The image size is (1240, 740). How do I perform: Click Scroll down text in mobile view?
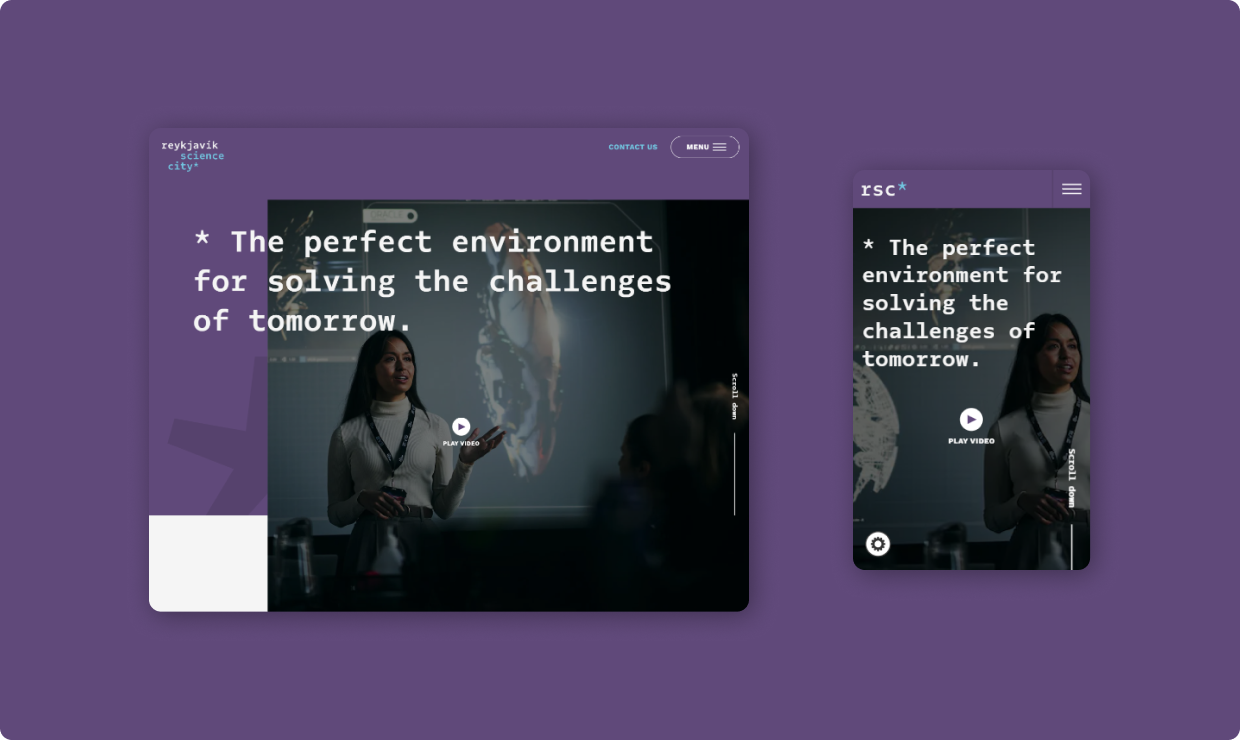pyautogui.click(x=1071, y=478)
